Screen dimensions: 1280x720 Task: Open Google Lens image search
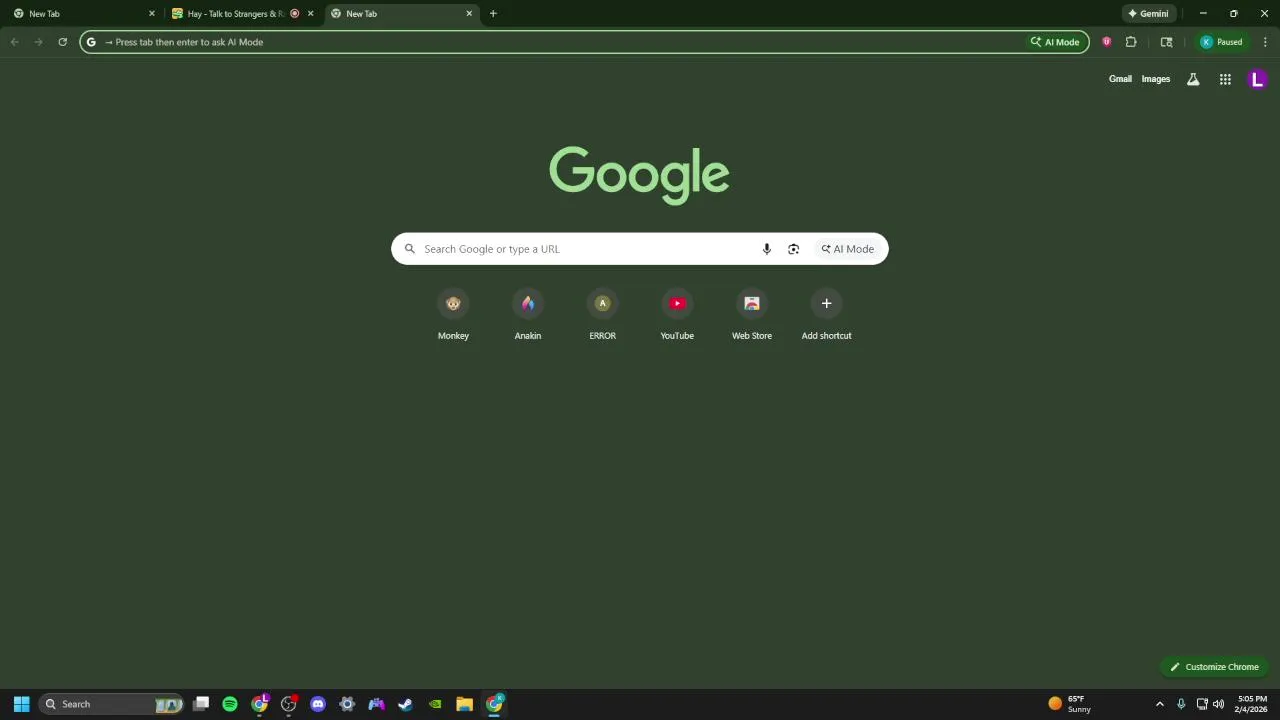click(793, 249)
